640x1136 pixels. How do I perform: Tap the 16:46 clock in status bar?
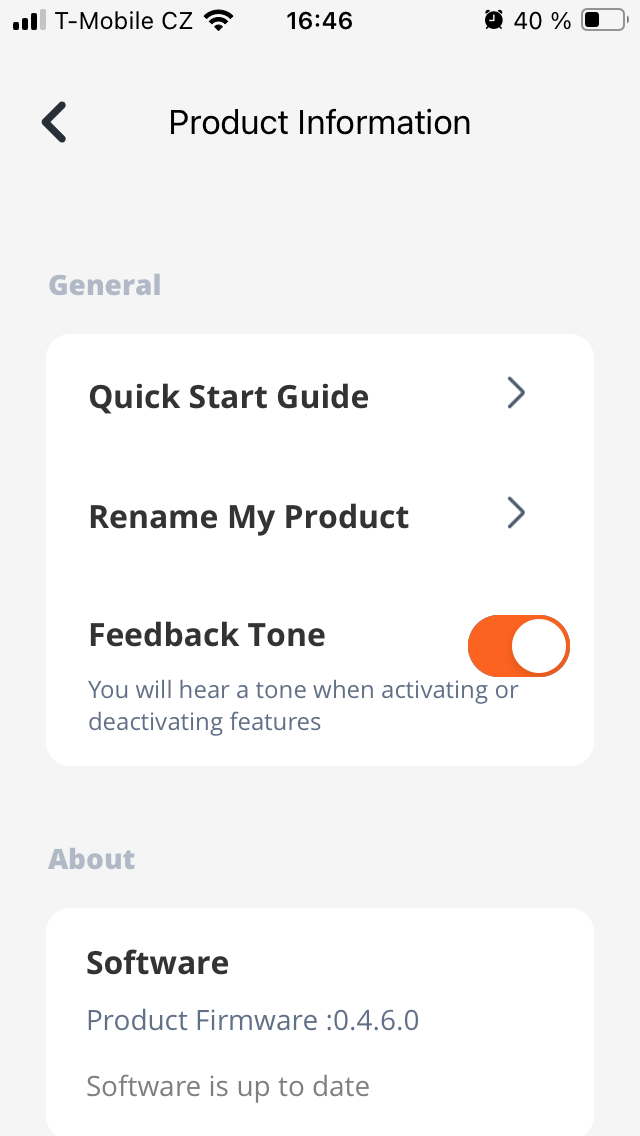click(319, 20)
